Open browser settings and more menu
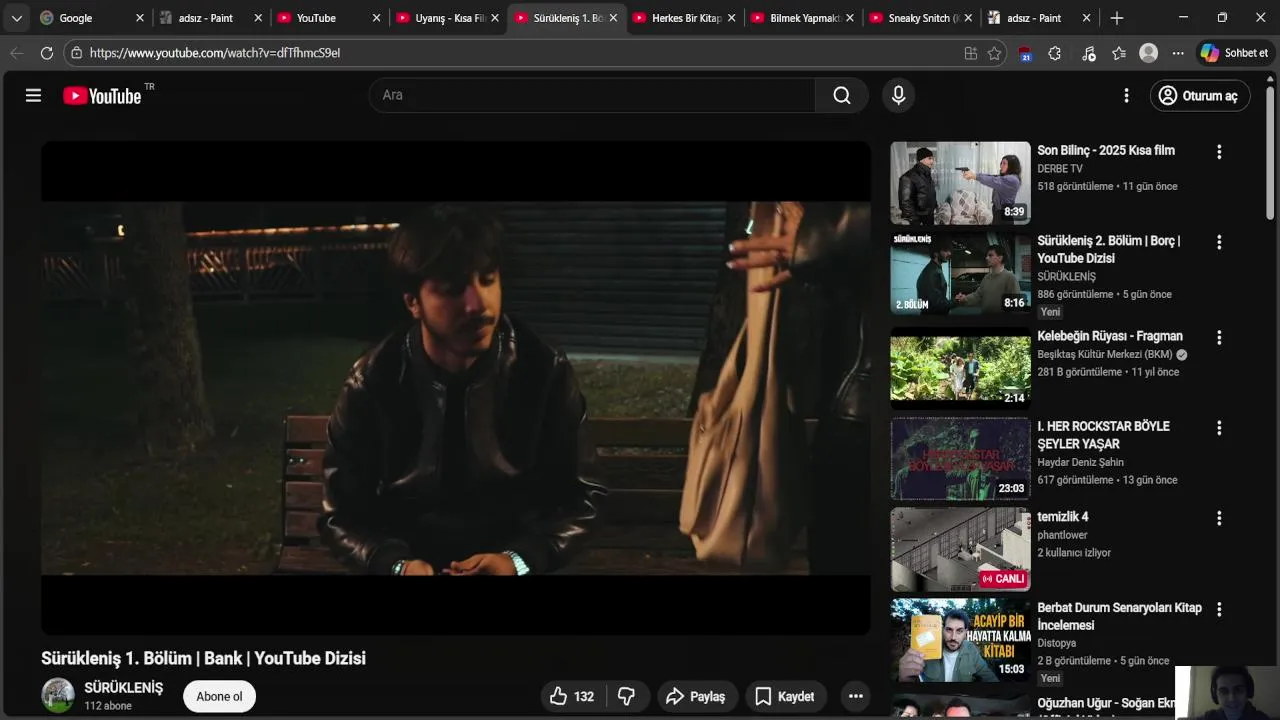The height and width of the screenshot is (720, 1280). point(1178,53)
